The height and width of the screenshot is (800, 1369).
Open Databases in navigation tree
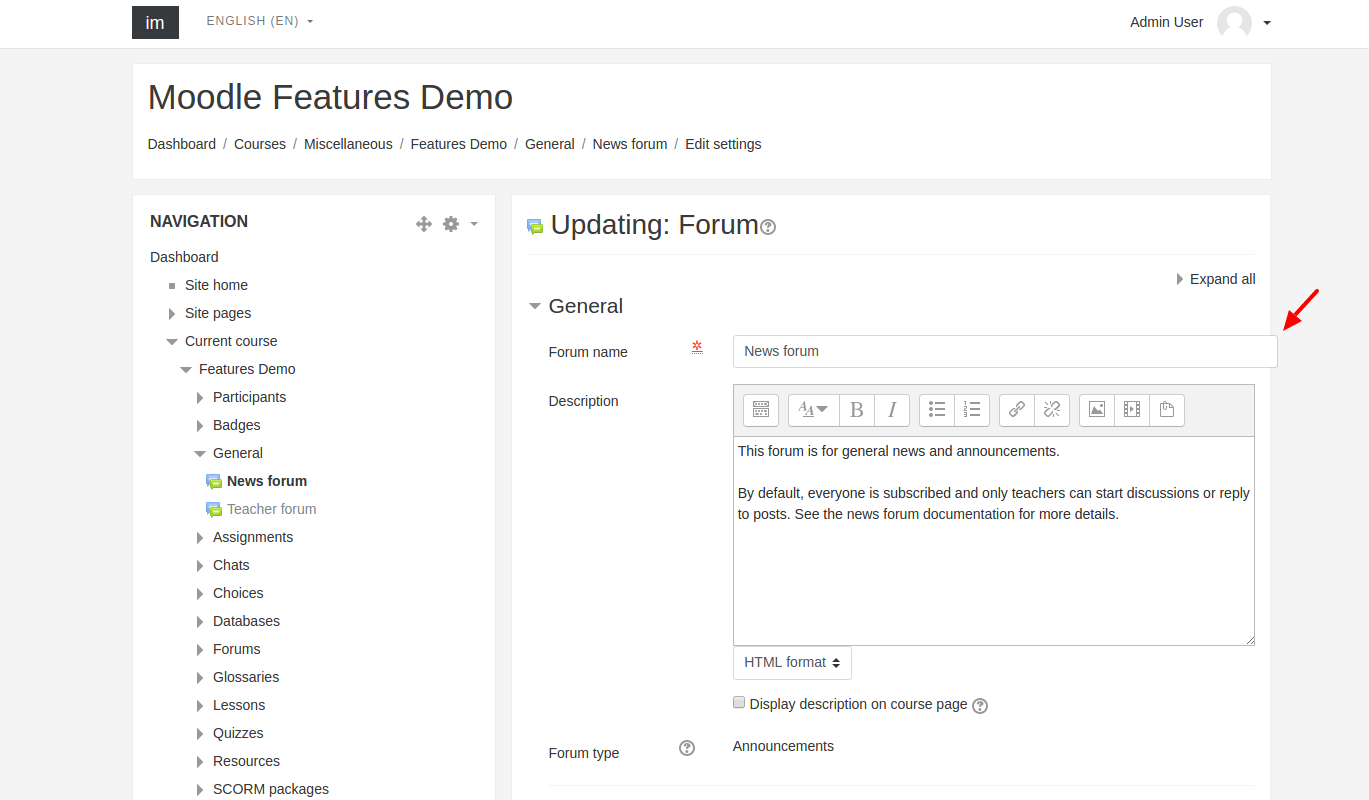[x=246, y=621]
